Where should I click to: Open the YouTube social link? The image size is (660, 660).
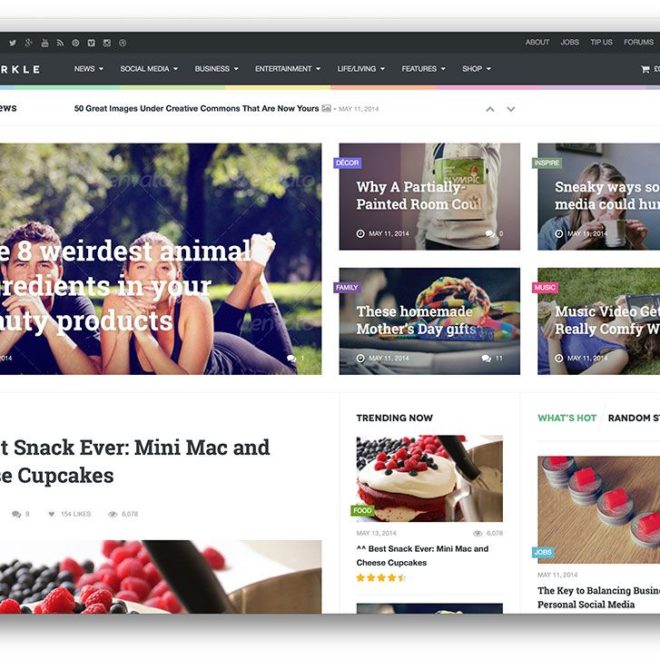(45, 43)
